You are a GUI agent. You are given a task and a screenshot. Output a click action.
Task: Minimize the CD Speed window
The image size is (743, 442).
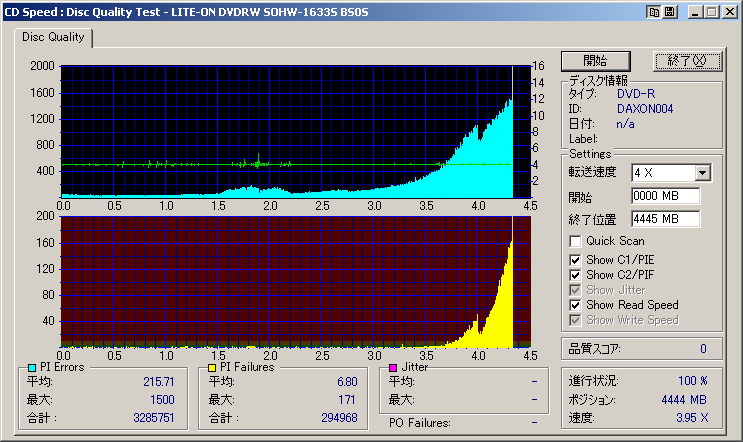click(x=695, y=12)
